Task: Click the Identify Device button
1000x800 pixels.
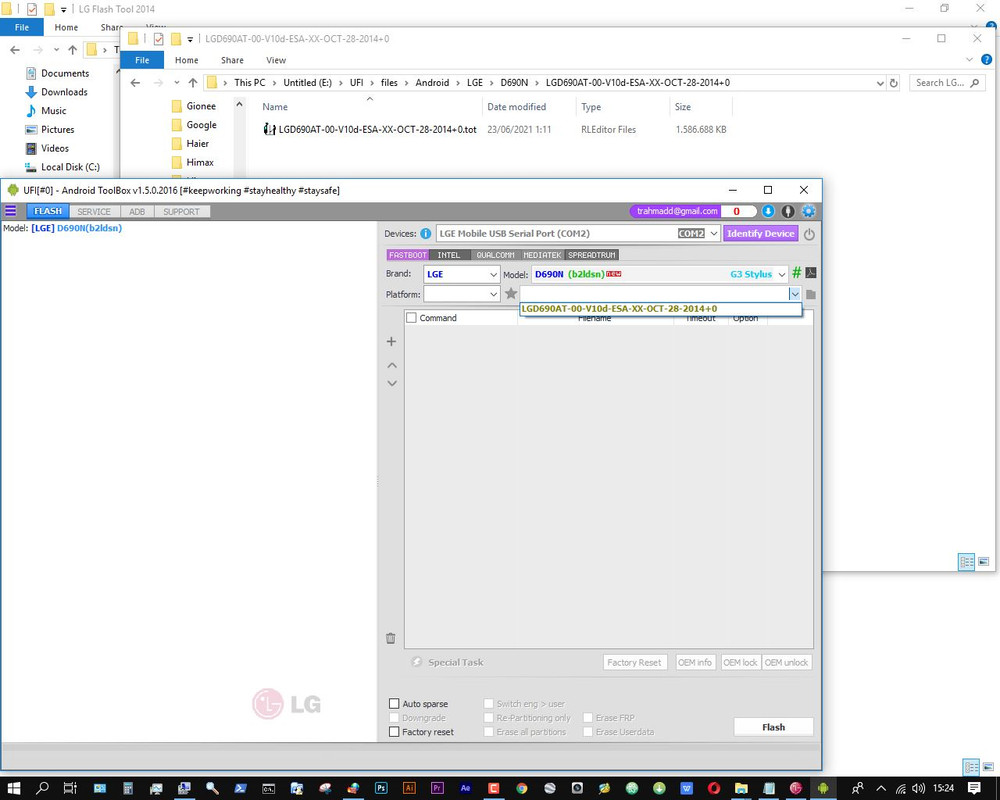Action: point(760,233)
